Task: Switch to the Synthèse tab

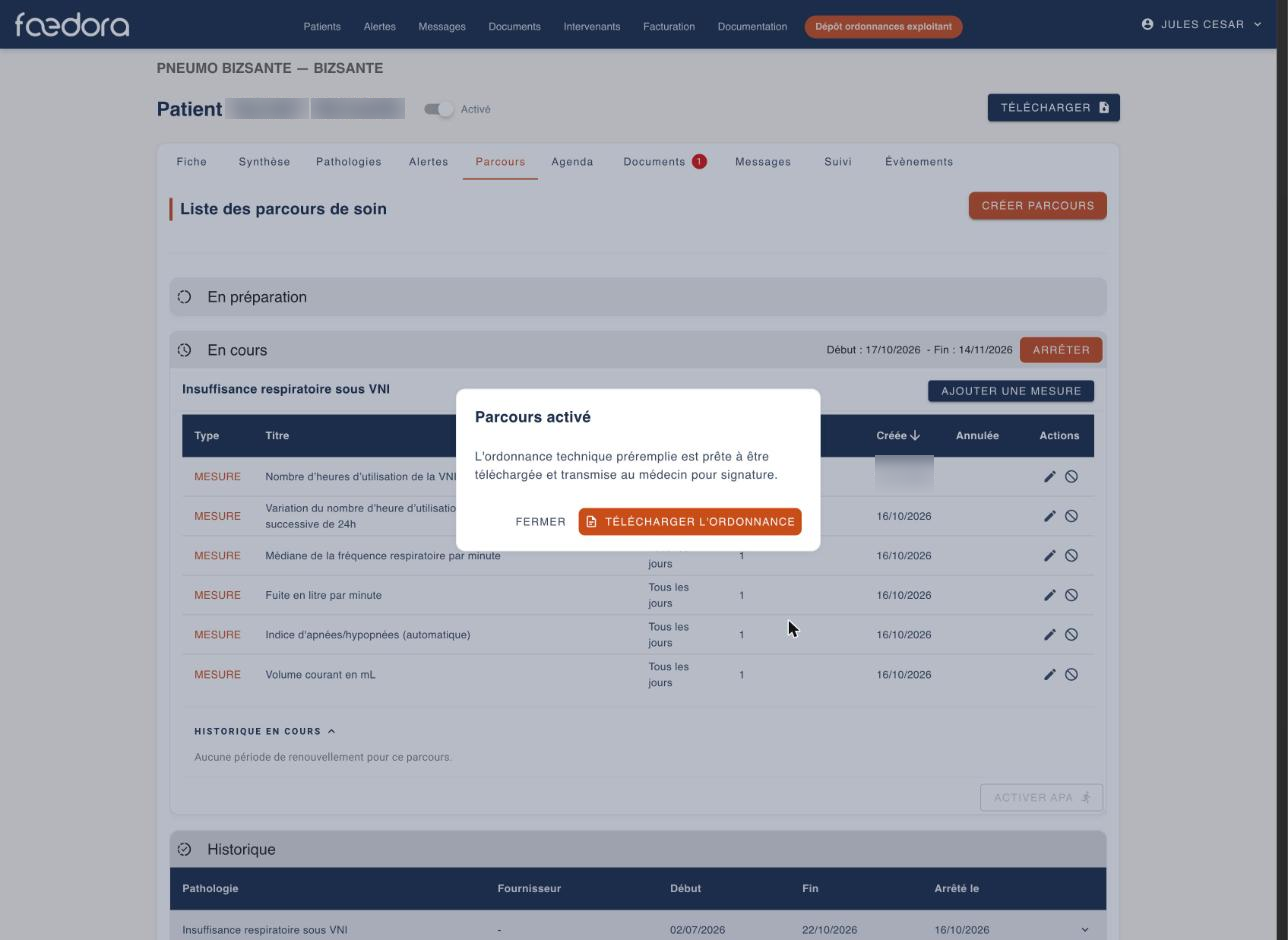Action: [x=264, y=162]
